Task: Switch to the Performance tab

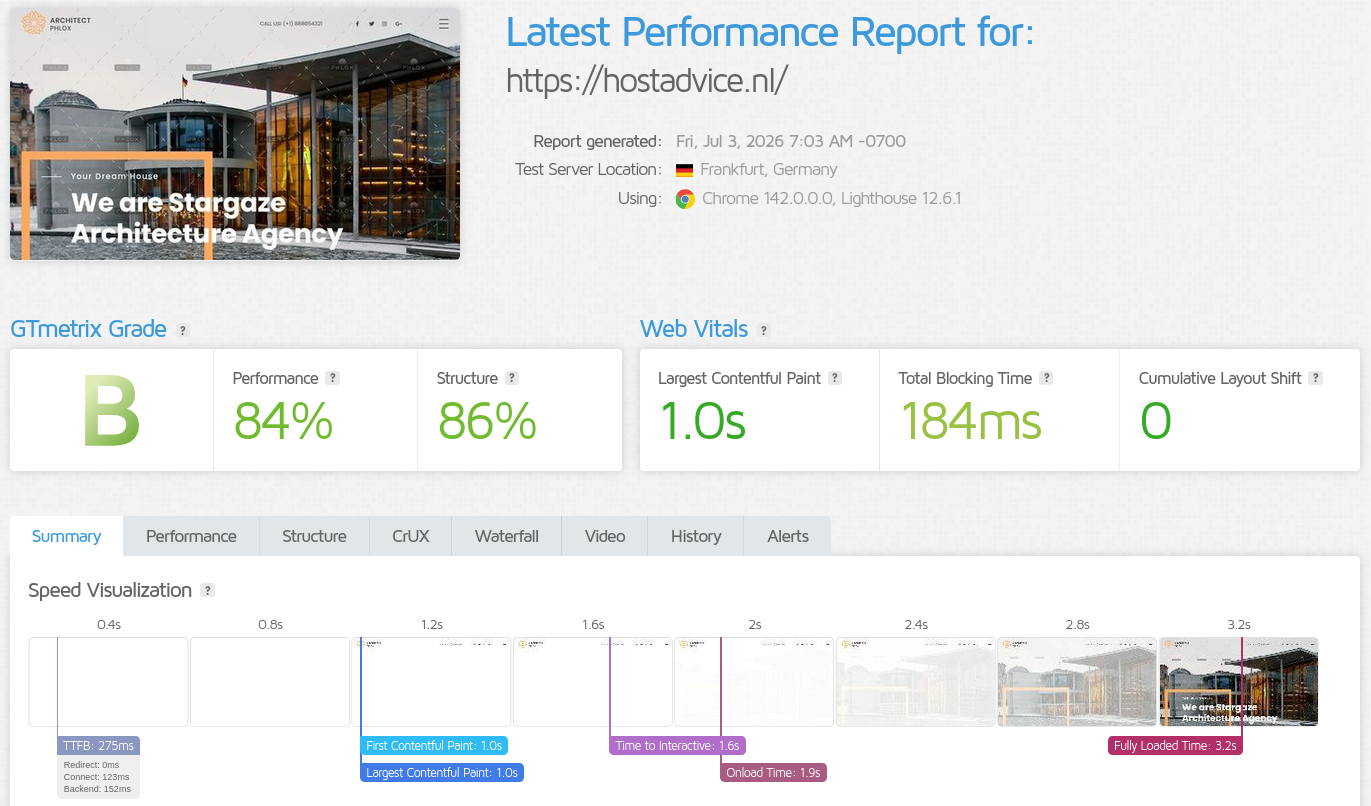Action: 191,536
